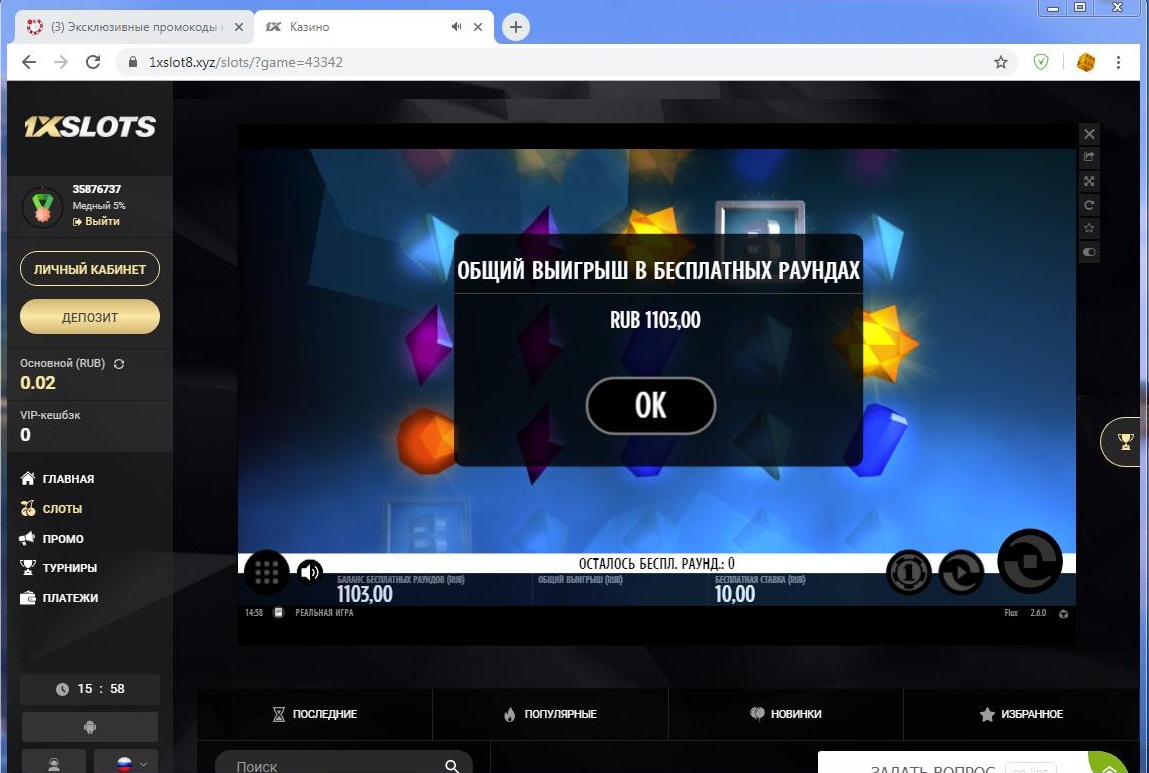This screenshot has height=773, width=1149.
Task: Close the game frame with the X icon
Action: (x=1089, y=134)
